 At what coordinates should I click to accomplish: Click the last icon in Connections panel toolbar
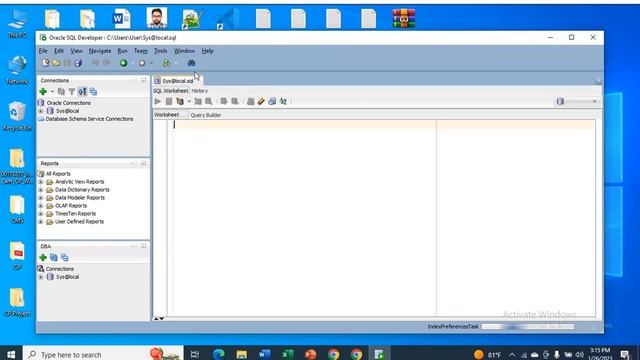(x=93, y=91)
